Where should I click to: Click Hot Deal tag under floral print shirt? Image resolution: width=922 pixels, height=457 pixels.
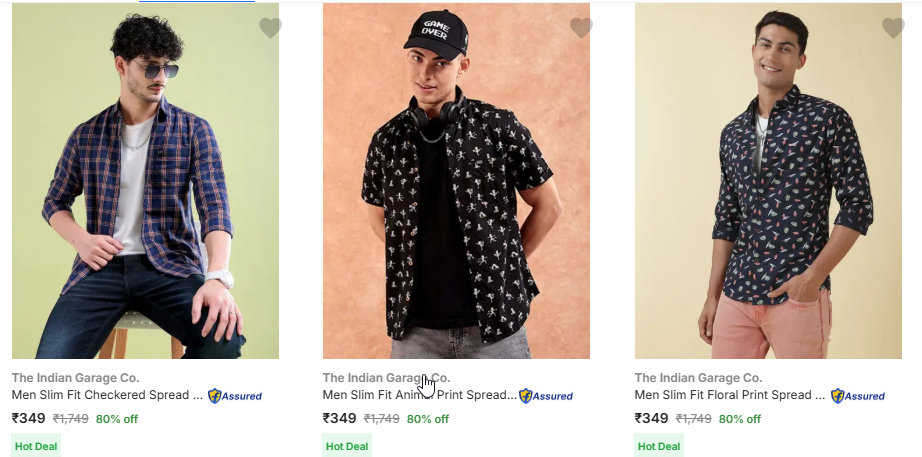[x=659, y=446]
